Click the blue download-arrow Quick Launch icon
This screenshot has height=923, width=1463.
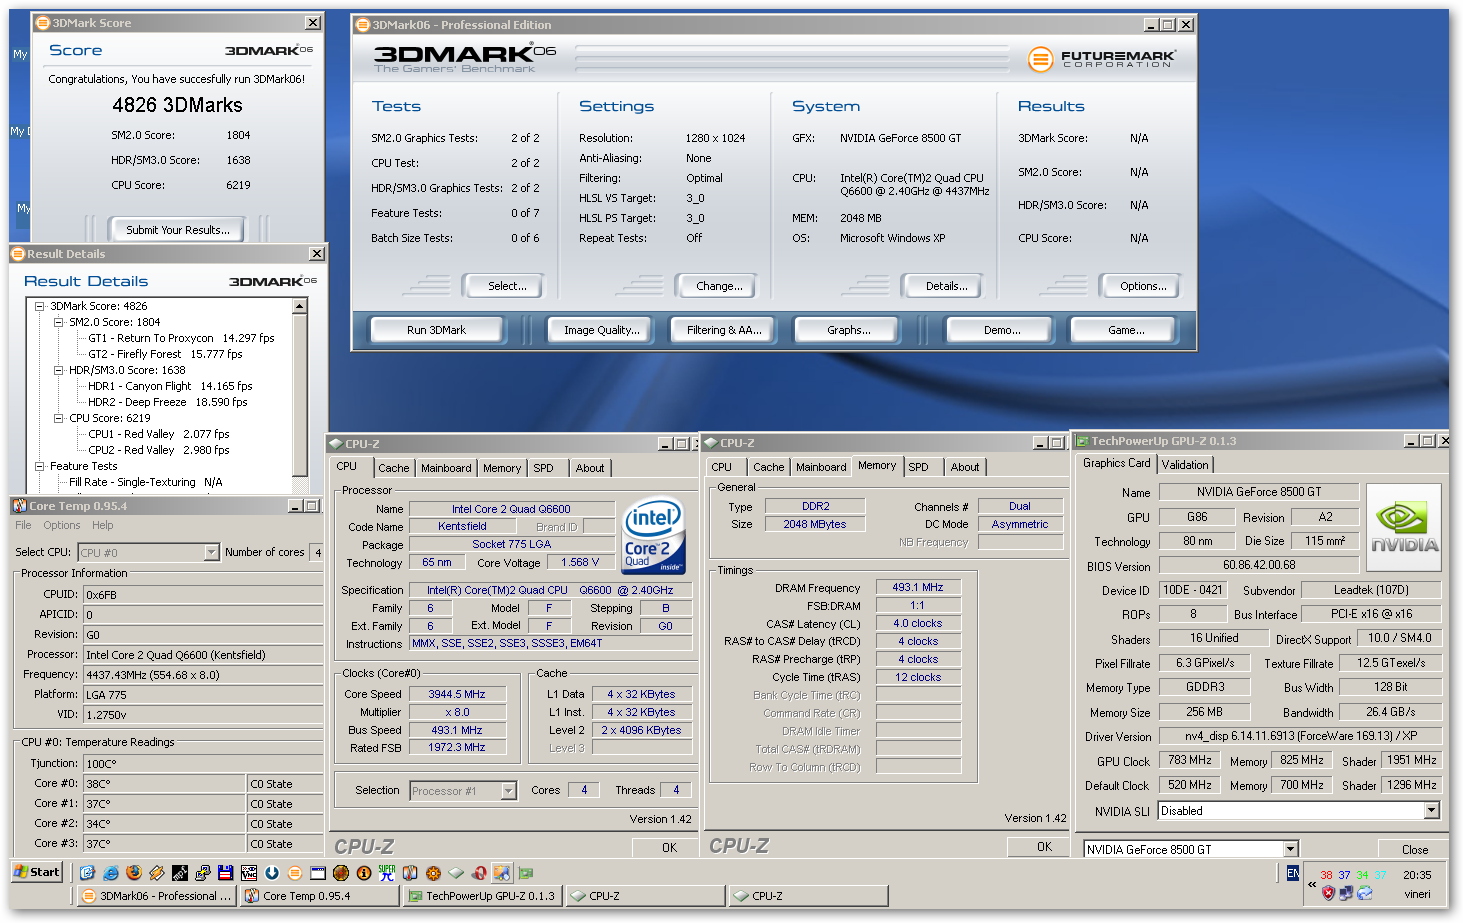point(272,873)
